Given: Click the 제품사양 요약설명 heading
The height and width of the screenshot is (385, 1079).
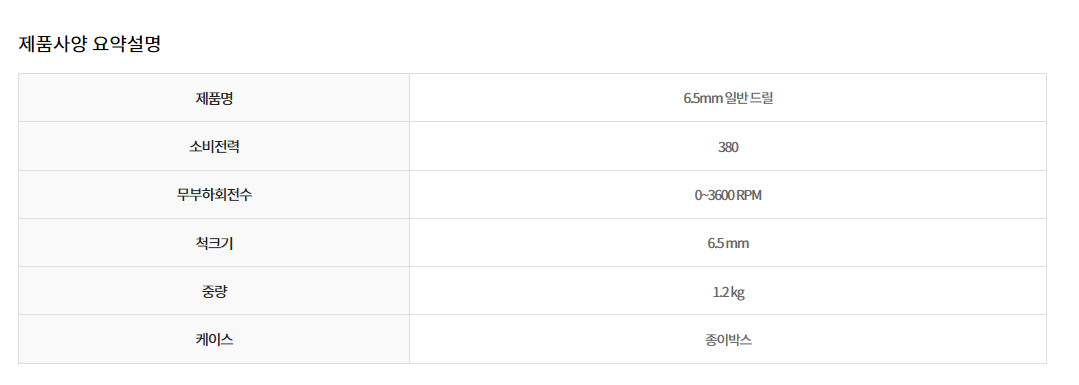Looking at the screenshot, I should (x=89, y=45).
